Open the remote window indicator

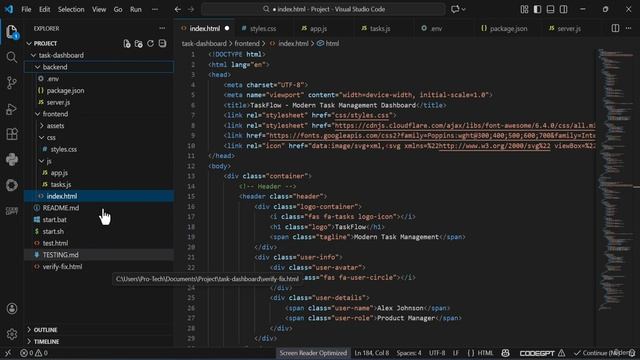coord(7,353)
